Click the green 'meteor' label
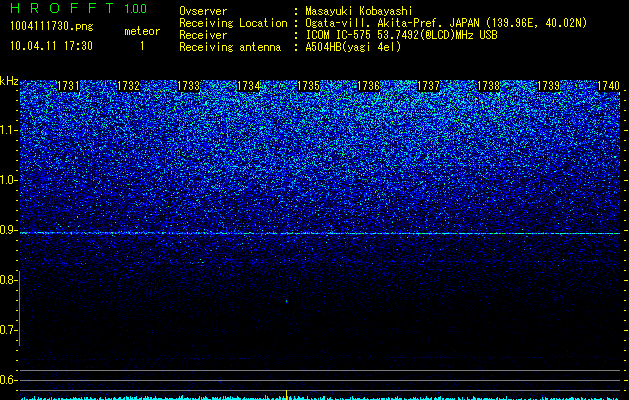 (x=142, y=31)
